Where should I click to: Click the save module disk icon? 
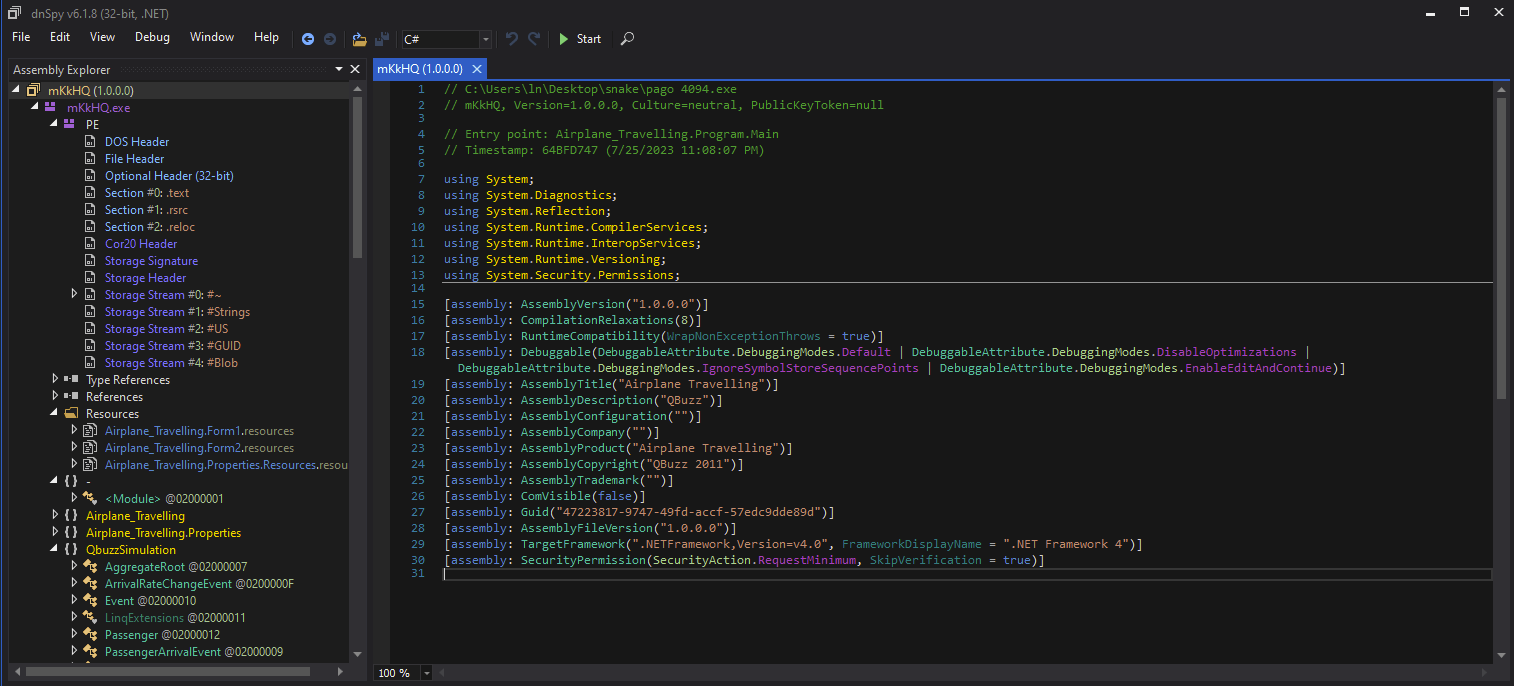(382, 39)
